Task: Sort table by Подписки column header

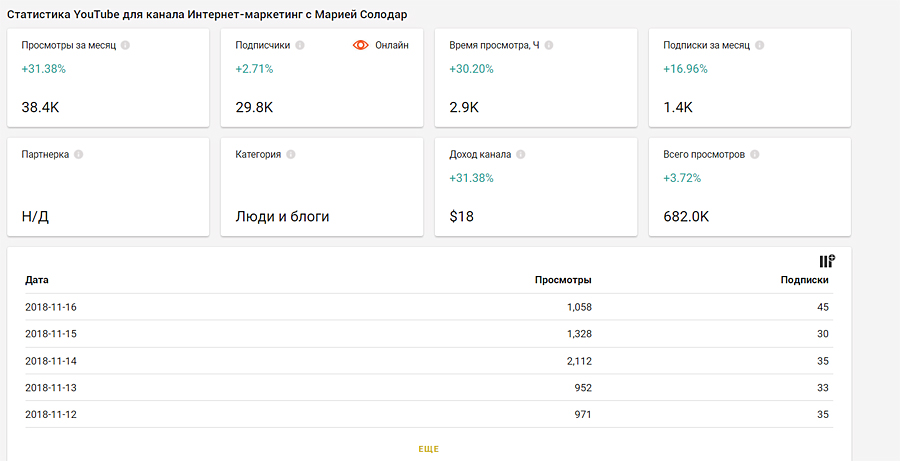Action: (804, 280)
